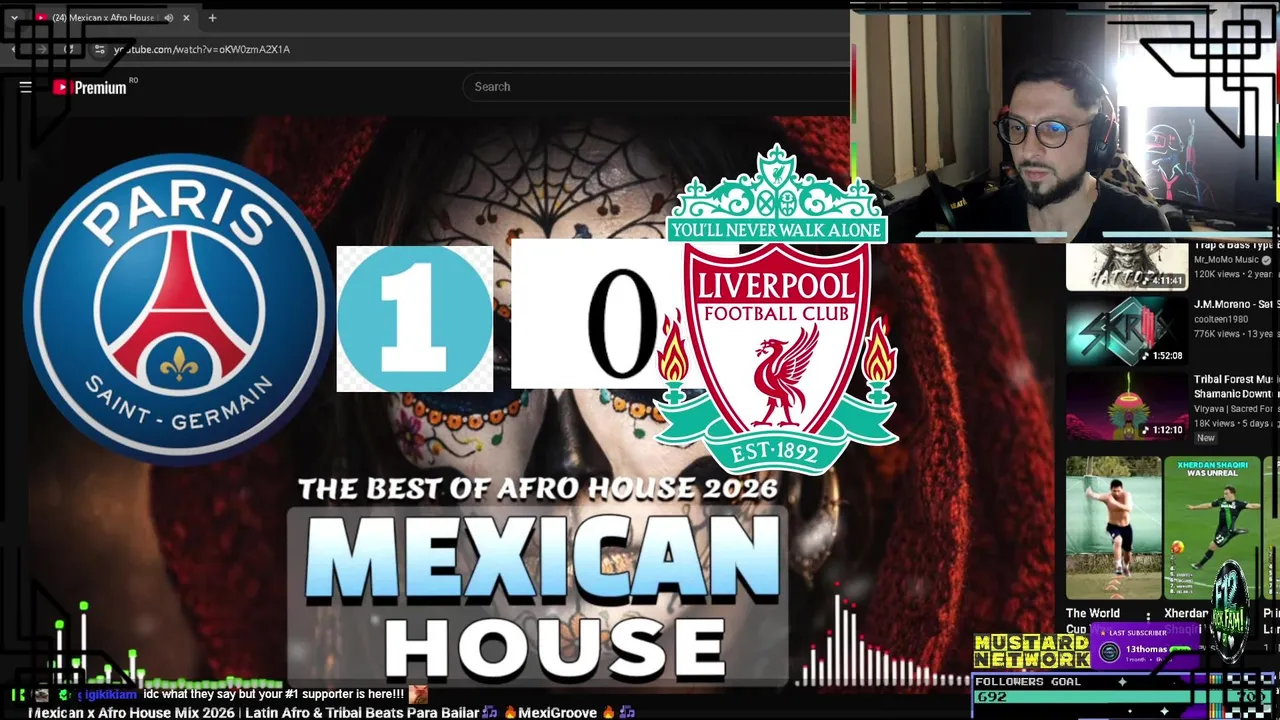
Task: Open the Trap & Bass 4:11:41 video thumbnail
Action: coord(1126,267)
